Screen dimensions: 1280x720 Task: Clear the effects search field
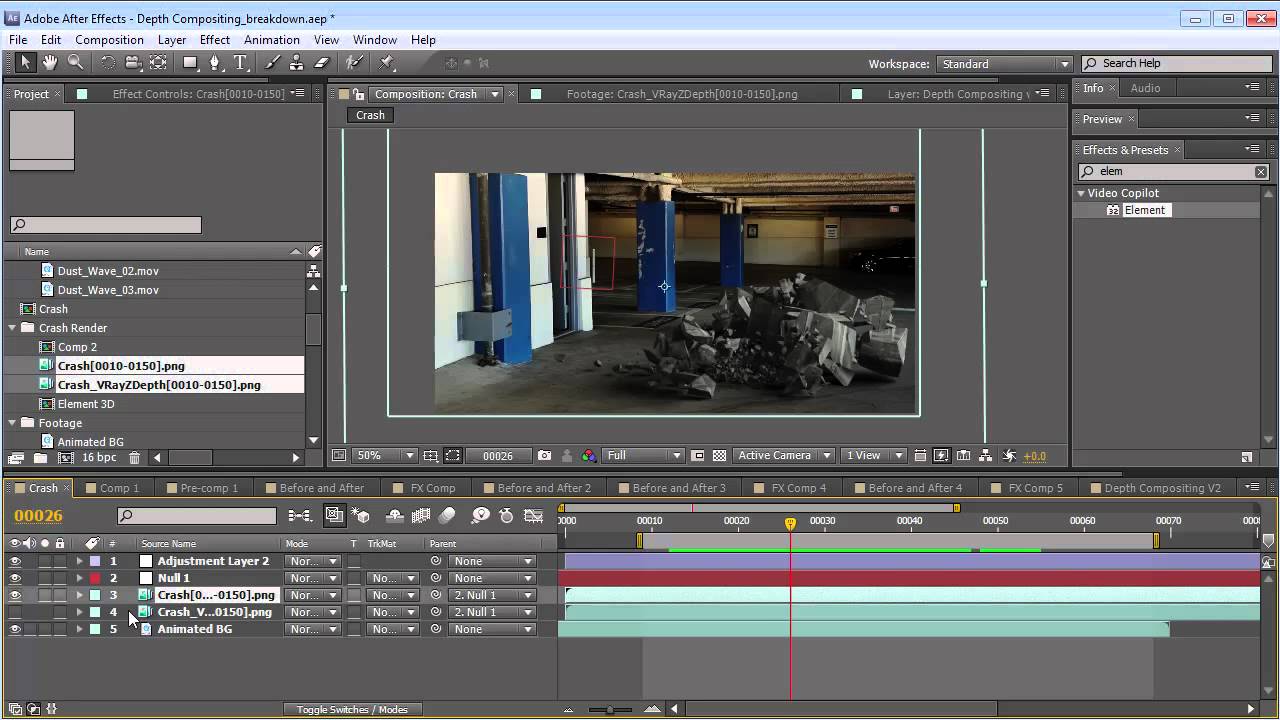coord(1261,171)
